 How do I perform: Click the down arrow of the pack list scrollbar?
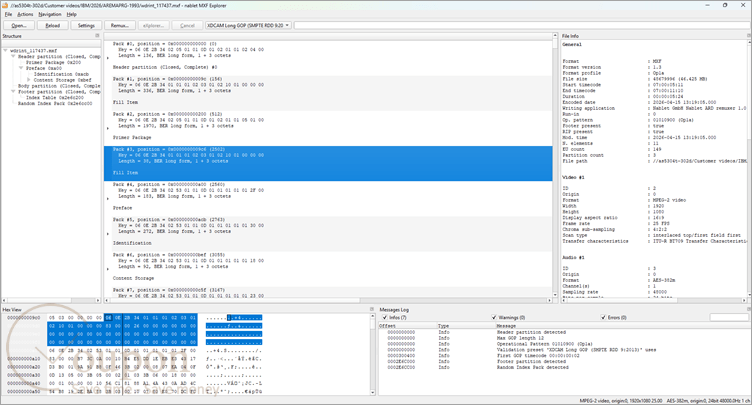click(x=555, y=294)
